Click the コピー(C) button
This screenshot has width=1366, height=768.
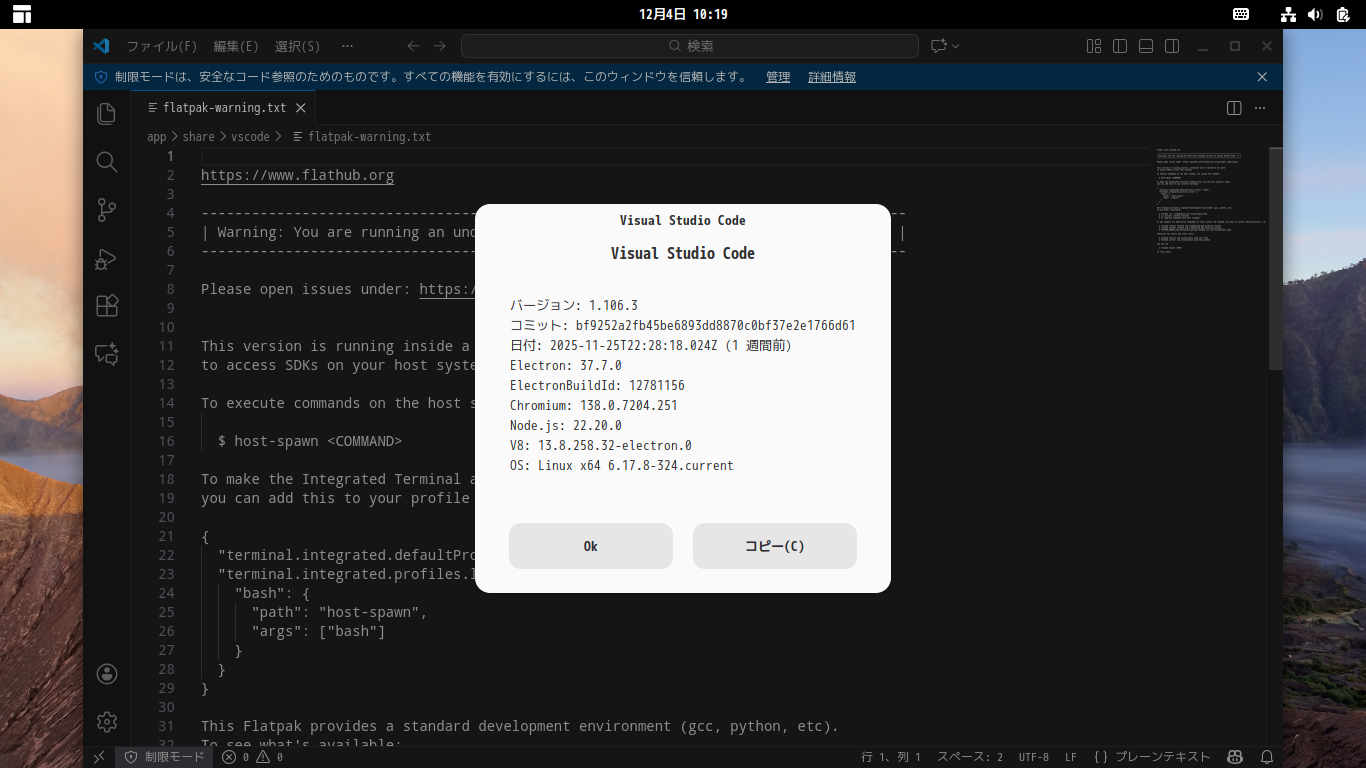click(775, 546)
